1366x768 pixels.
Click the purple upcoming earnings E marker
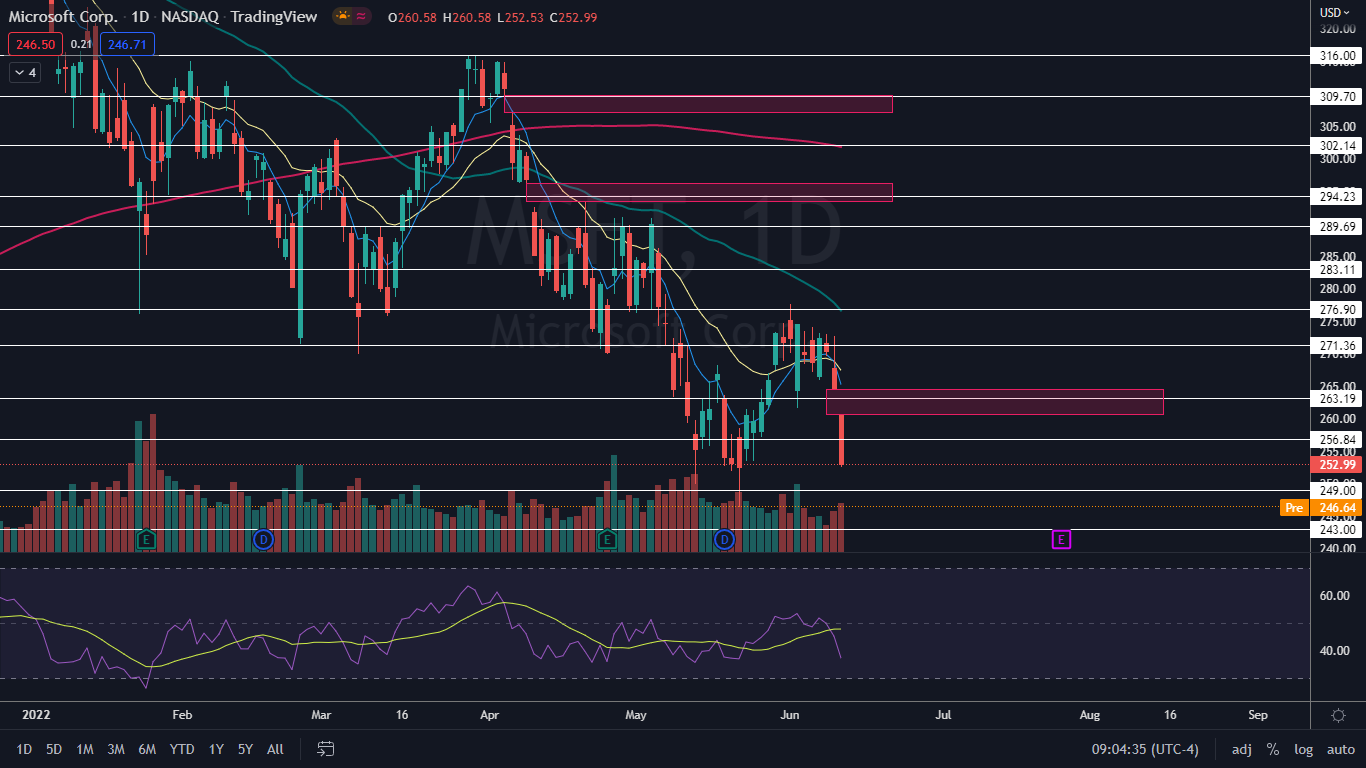tap(1061, 539)
